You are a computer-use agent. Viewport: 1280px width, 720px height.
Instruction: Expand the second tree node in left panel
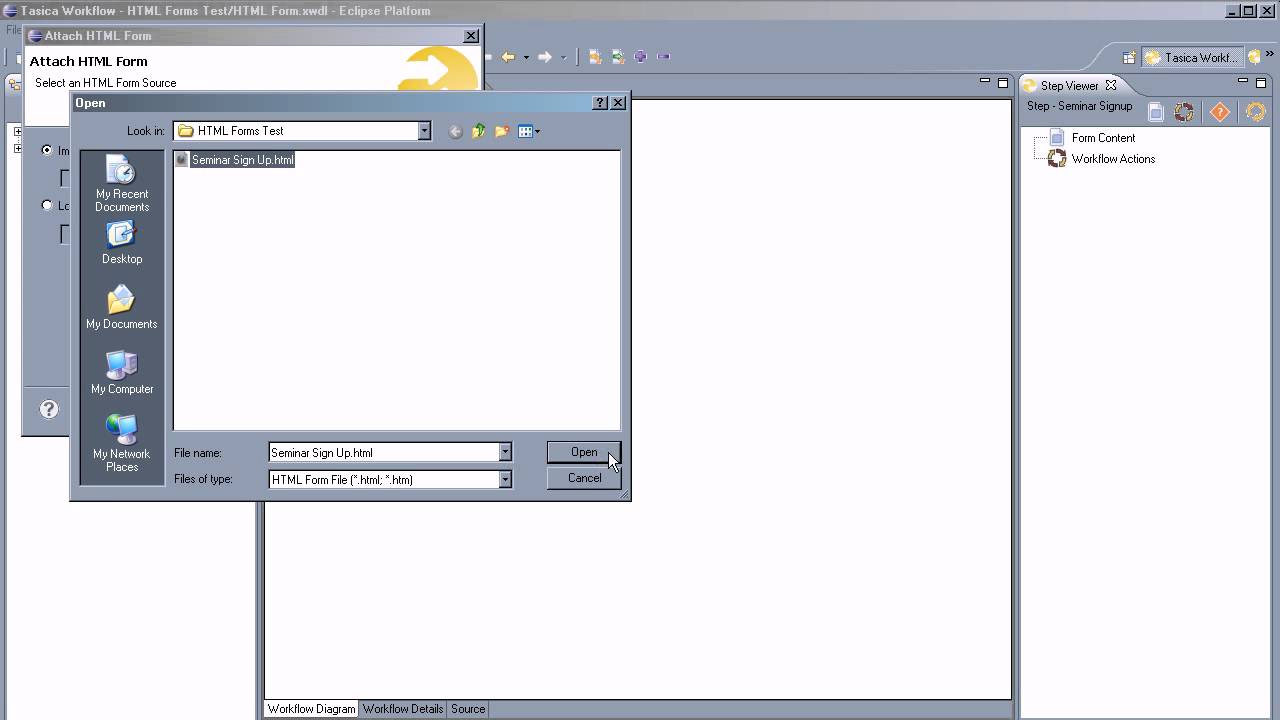[x=17, y=148]
